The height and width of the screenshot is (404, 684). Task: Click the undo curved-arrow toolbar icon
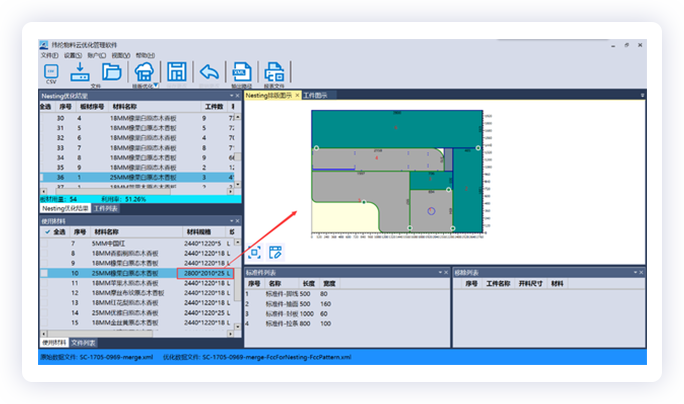click(x=209, y=72)
